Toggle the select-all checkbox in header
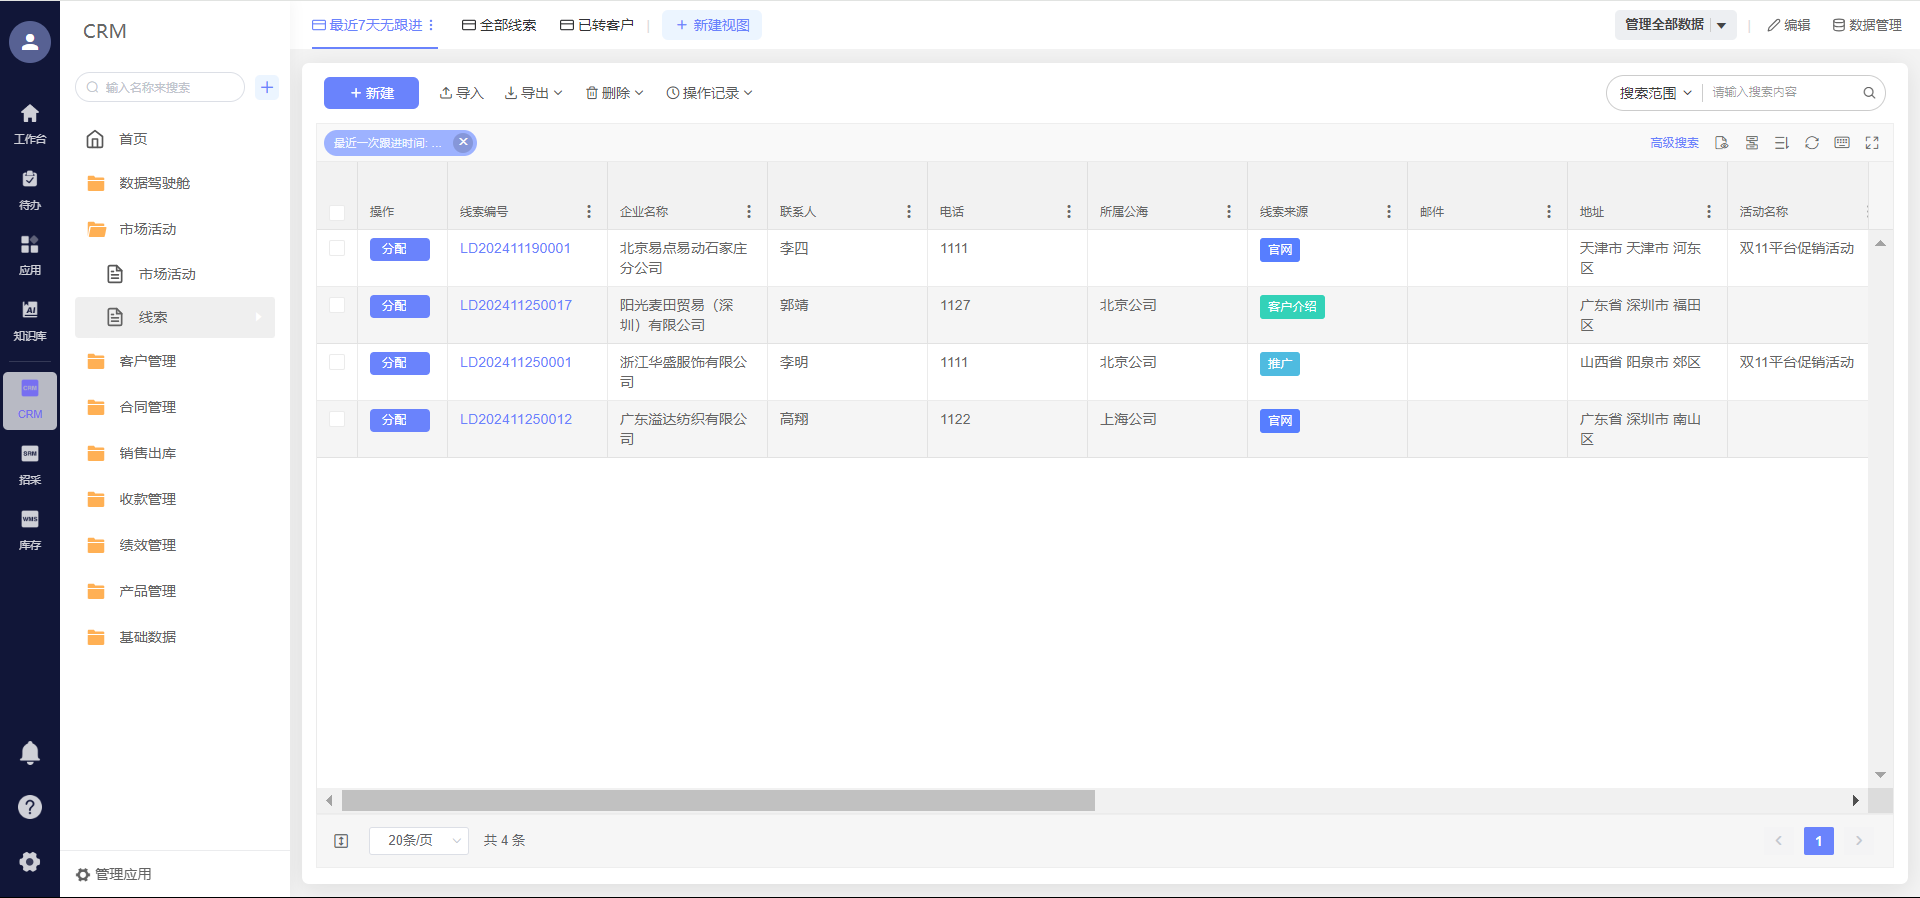 [337, 212]
